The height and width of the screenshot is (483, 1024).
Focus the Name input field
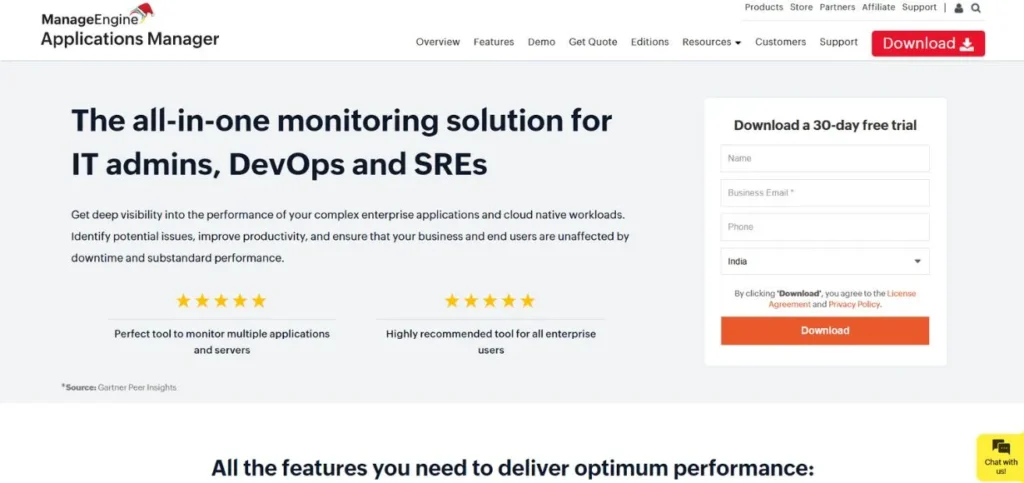pyautogui.click(x=824, y=158)
